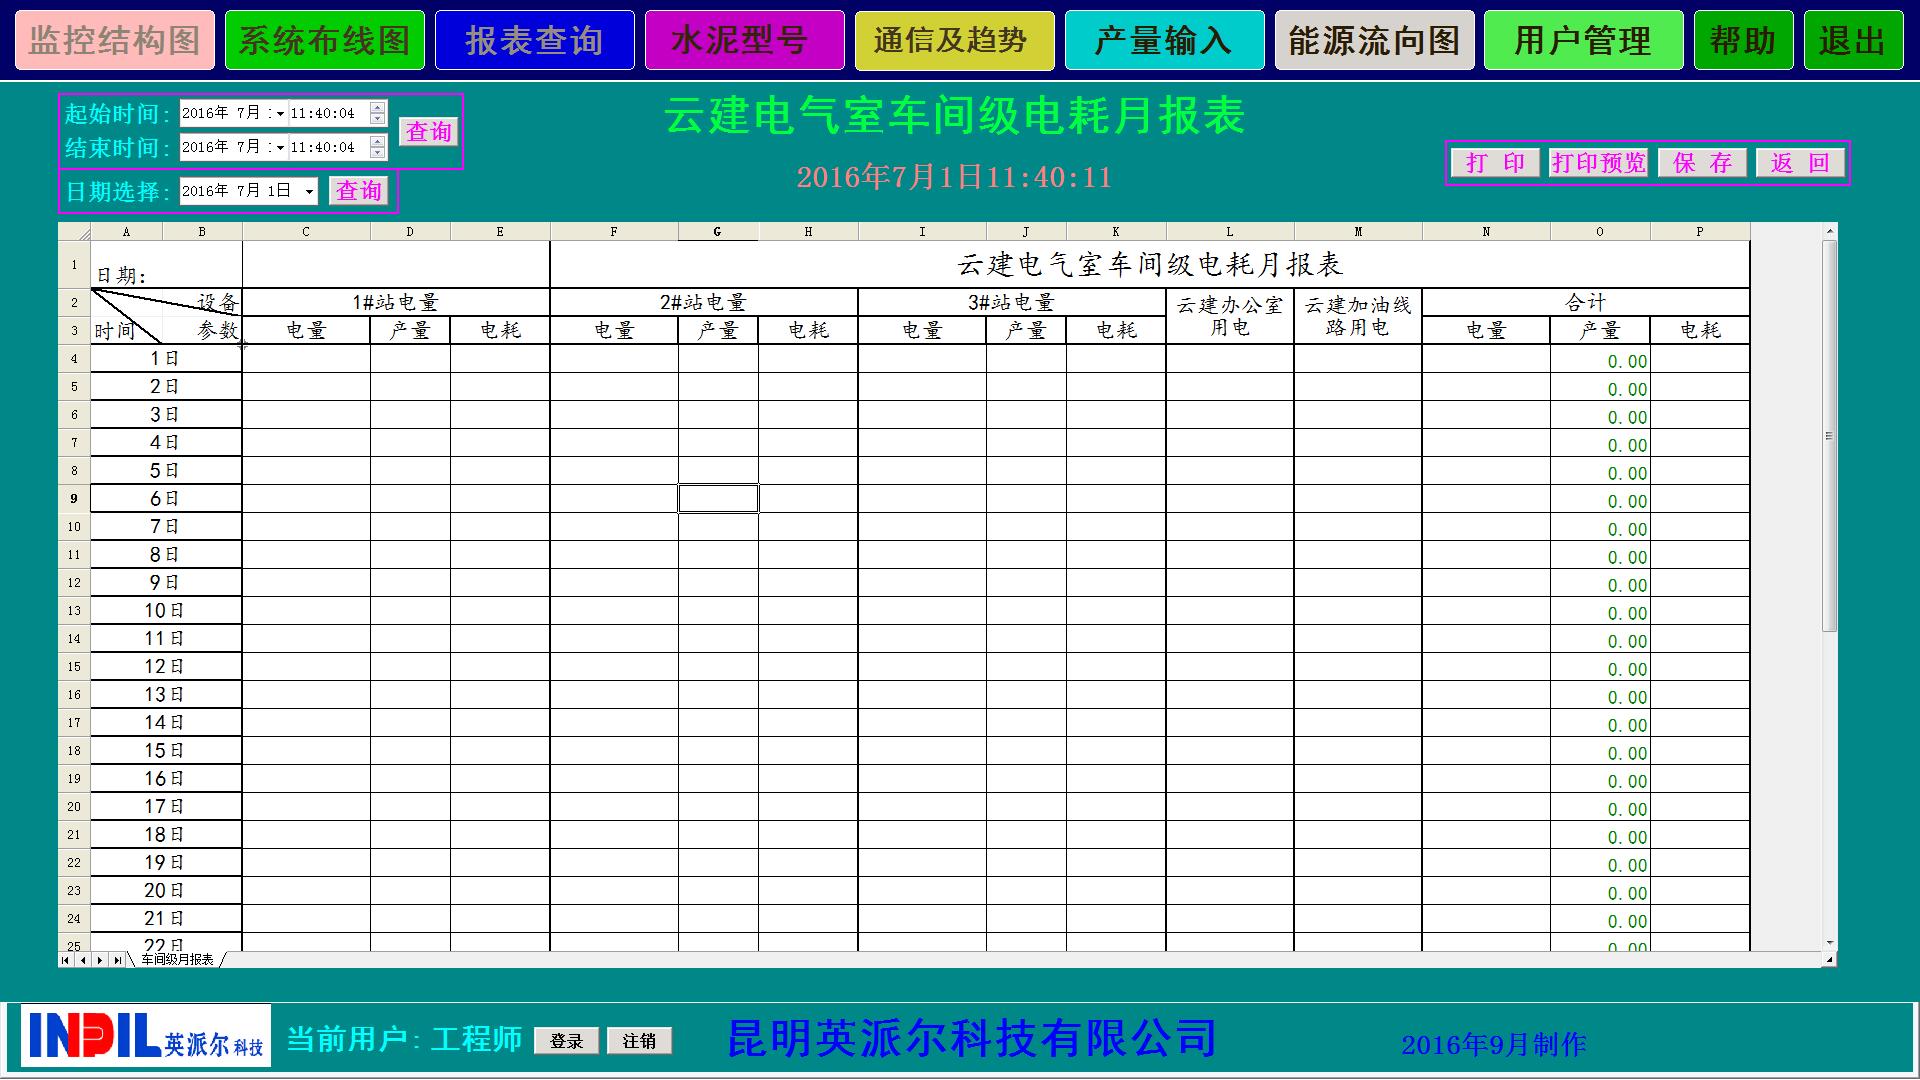The height and width of the screenshot is (1080, 1920).
Task: Click the next sheet navigation arrow
Action: coord(100,960)
